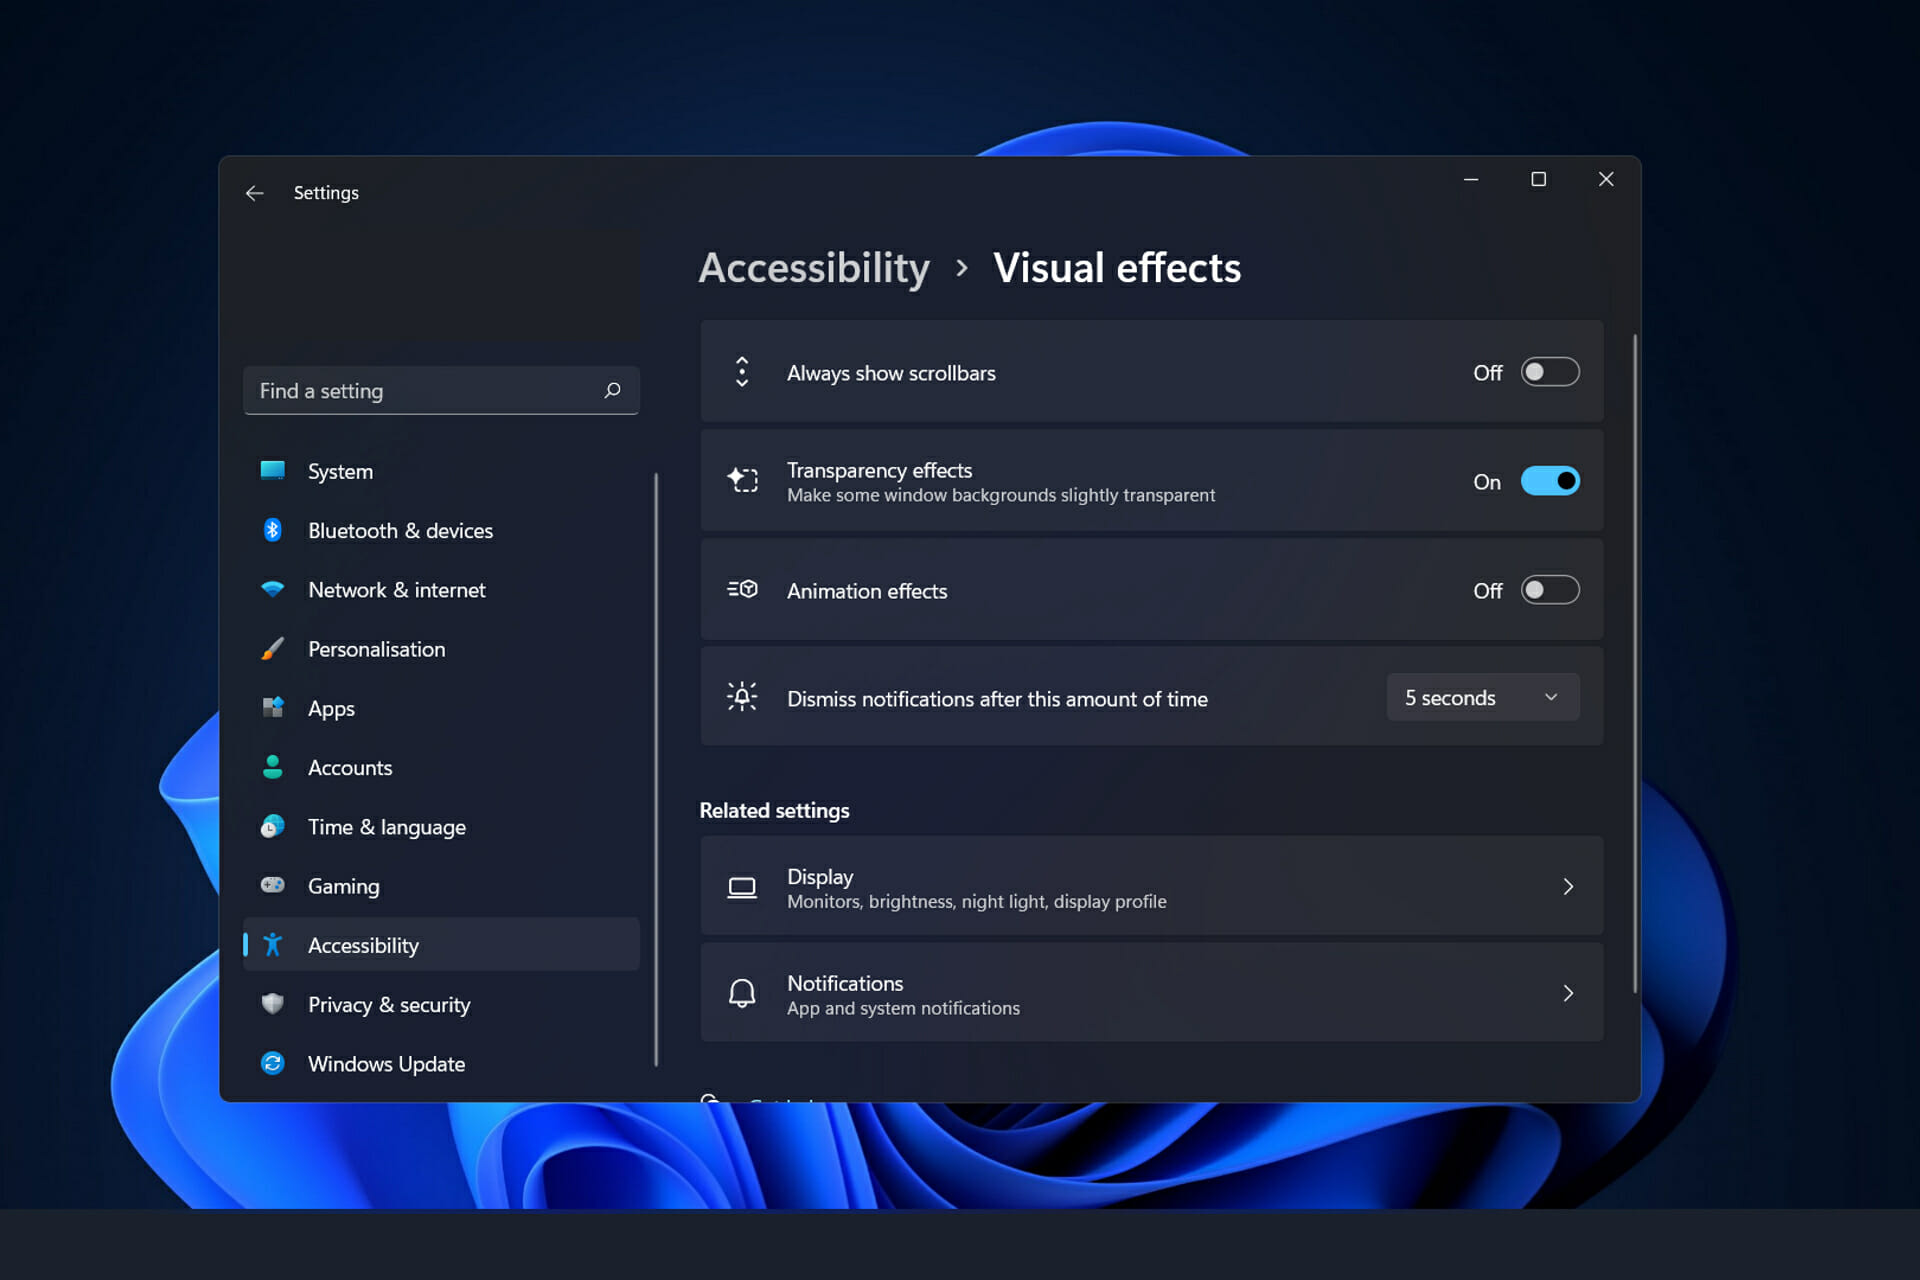1920x1280 pixels.
Task: Expand Notifications related settings chevron
Action: [x=1567, y=993]
